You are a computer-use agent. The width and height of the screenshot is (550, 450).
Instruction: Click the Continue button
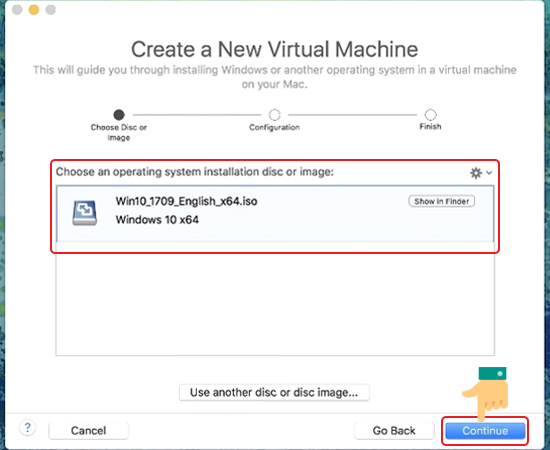(485, 431)
